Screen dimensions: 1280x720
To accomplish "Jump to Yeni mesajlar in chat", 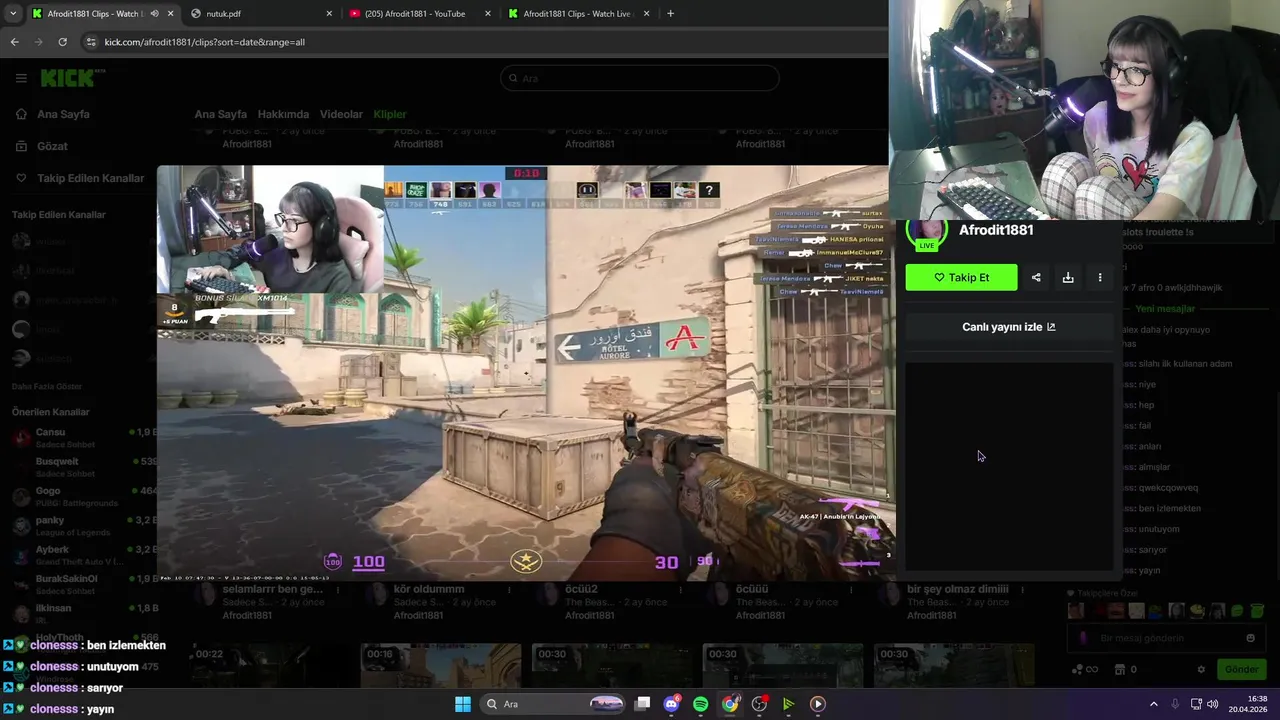I will [x=1165, y=309].
